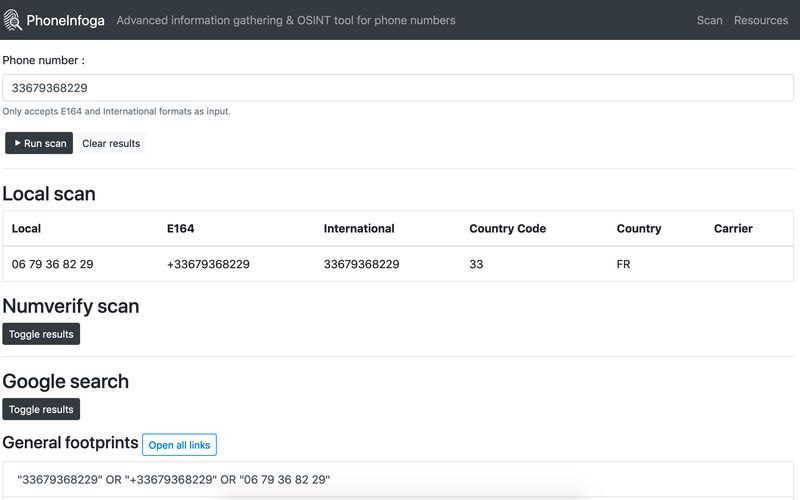Open the Scan page in navbar
Image resolution: width=800 pixels, height=500 pixels.
point(709,20)
